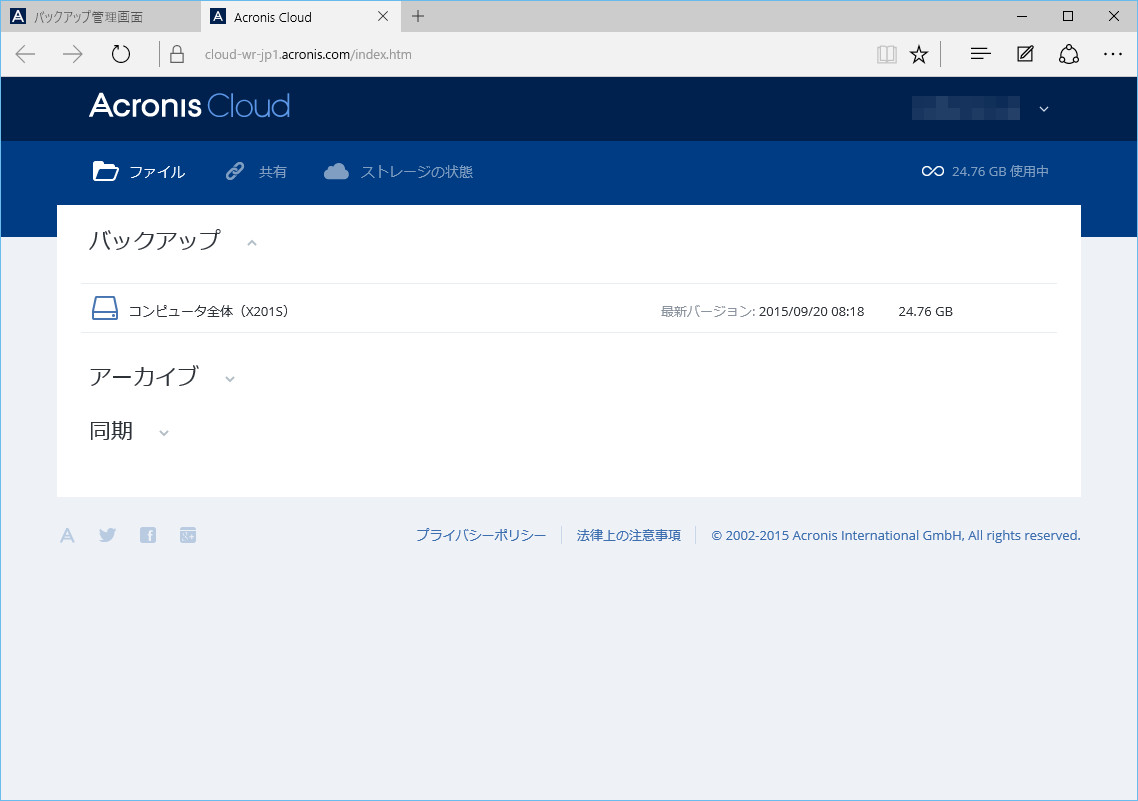Open reading view book icon

(x=886, y=54)
